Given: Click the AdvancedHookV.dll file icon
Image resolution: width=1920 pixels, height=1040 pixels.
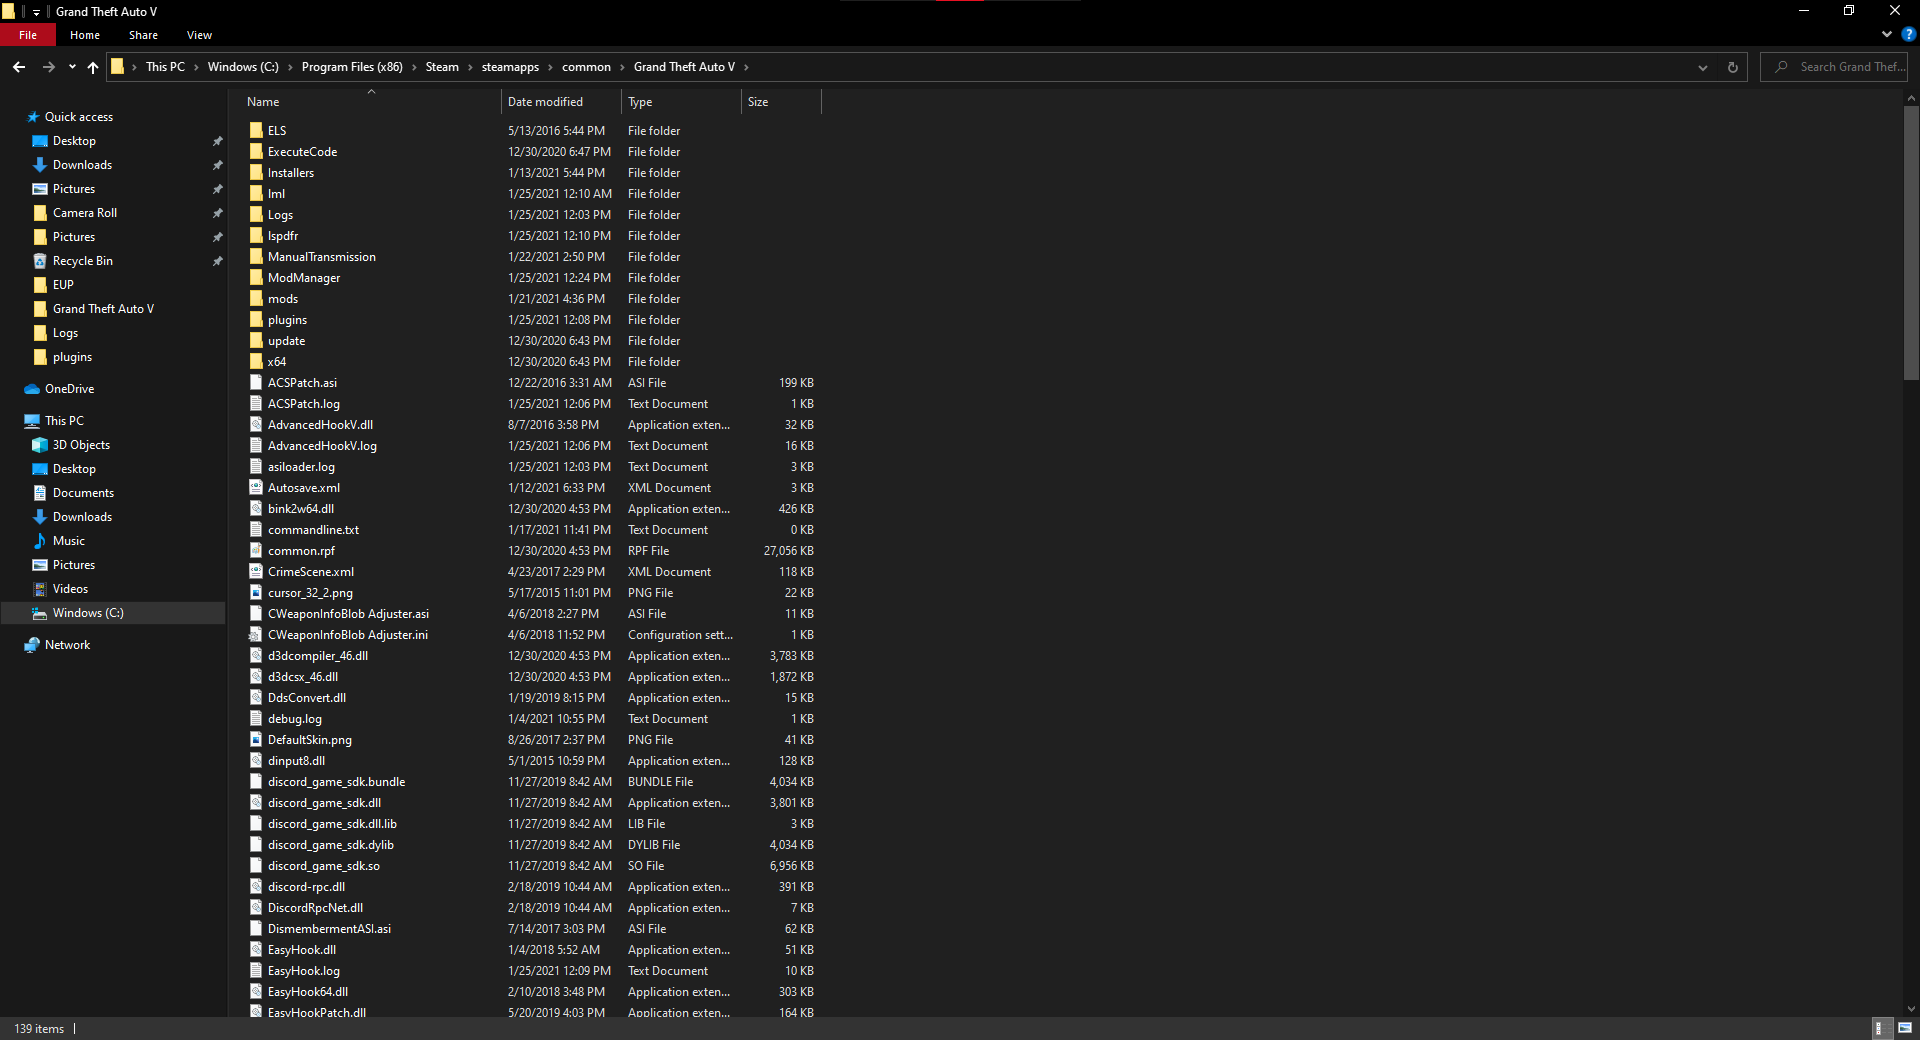Looking at the screenshot, I should click(256, 424).
